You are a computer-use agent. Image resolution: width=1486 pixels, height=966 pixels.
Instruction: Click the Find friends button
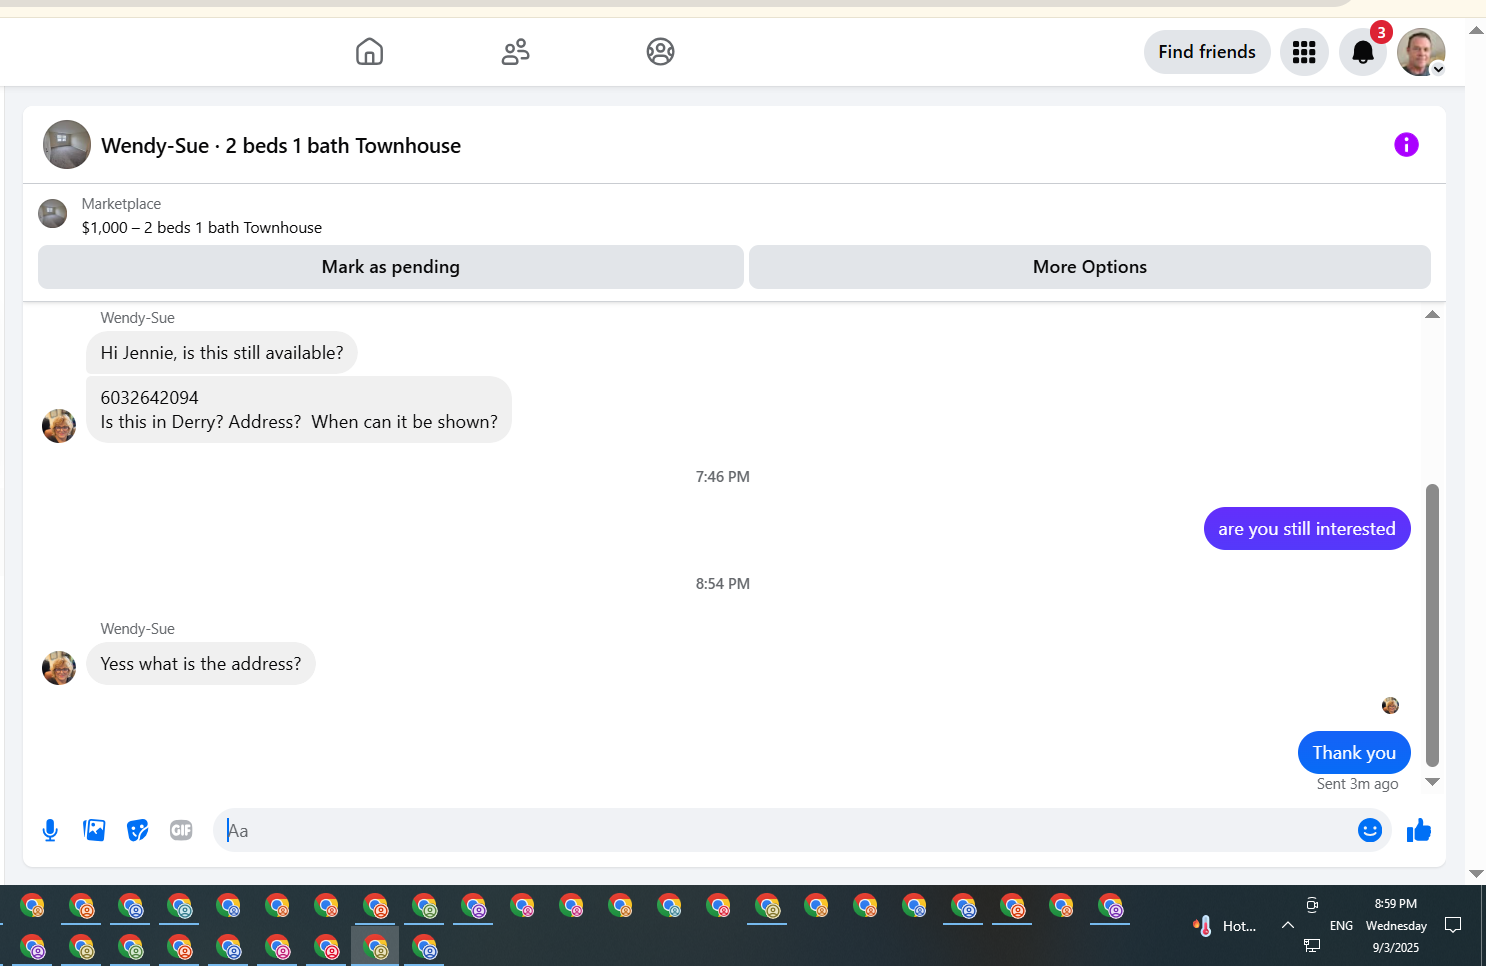[x=1207, y=52]
